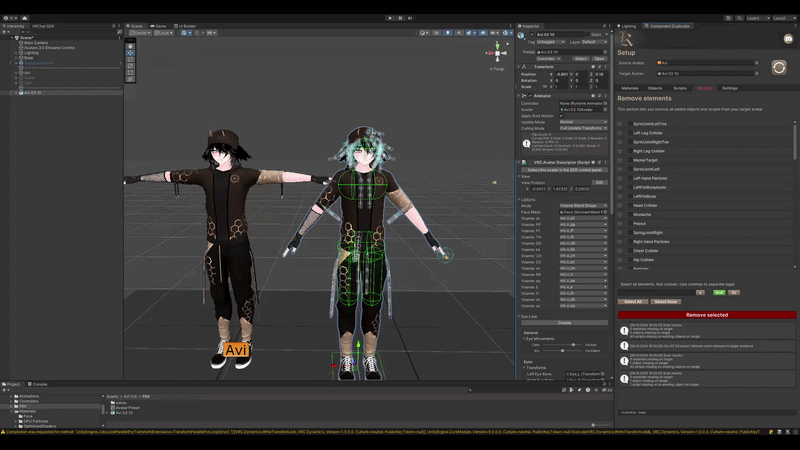Click the scene orientation gizmo

pos(497,53)
